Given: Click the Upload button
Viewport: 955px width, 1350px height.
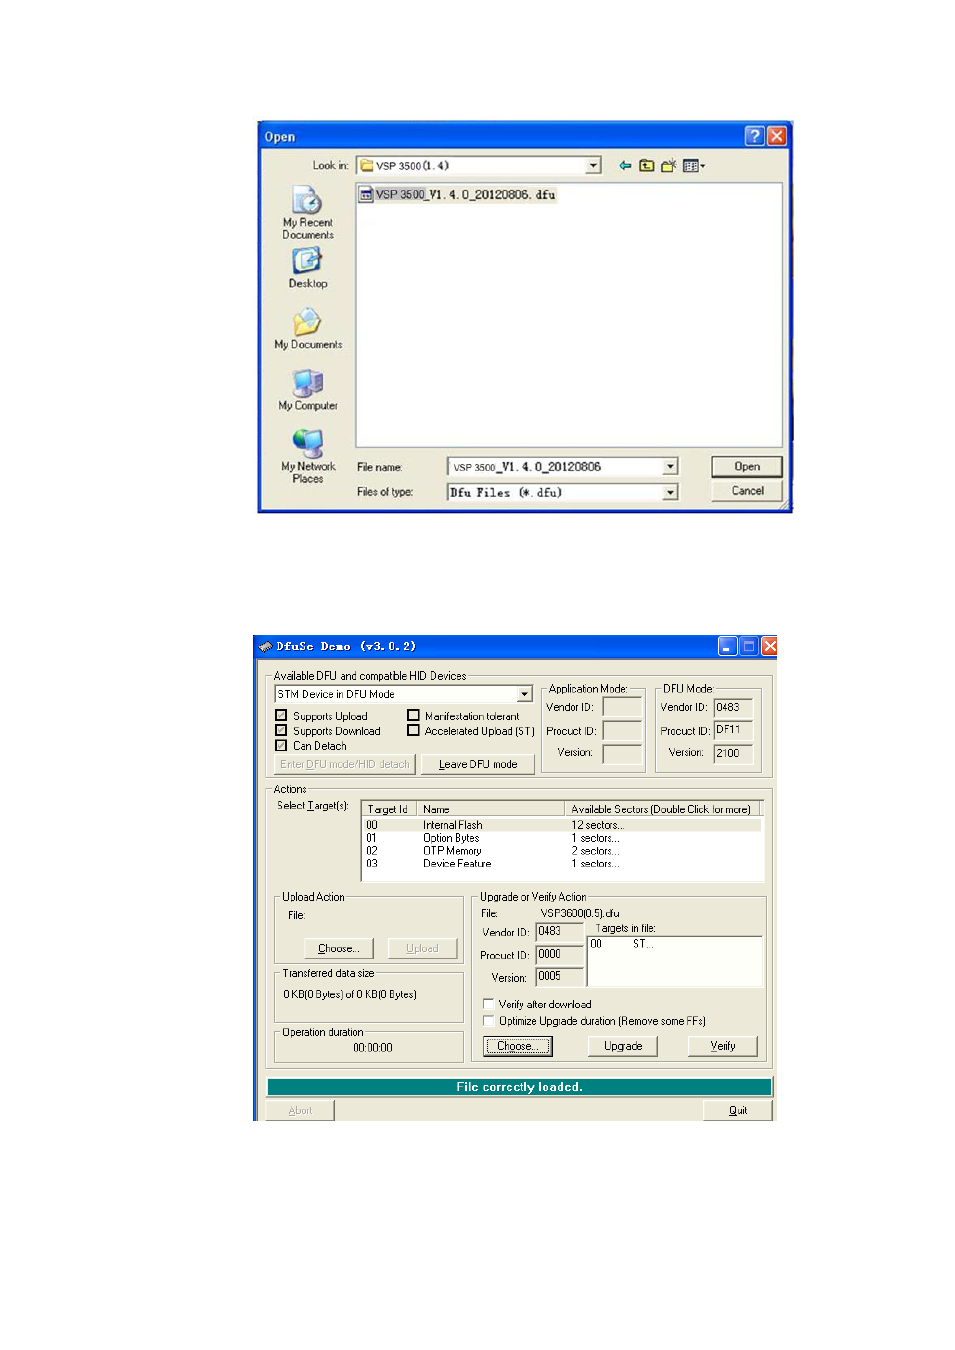Looking at the screenshot, I should [422, 948].
